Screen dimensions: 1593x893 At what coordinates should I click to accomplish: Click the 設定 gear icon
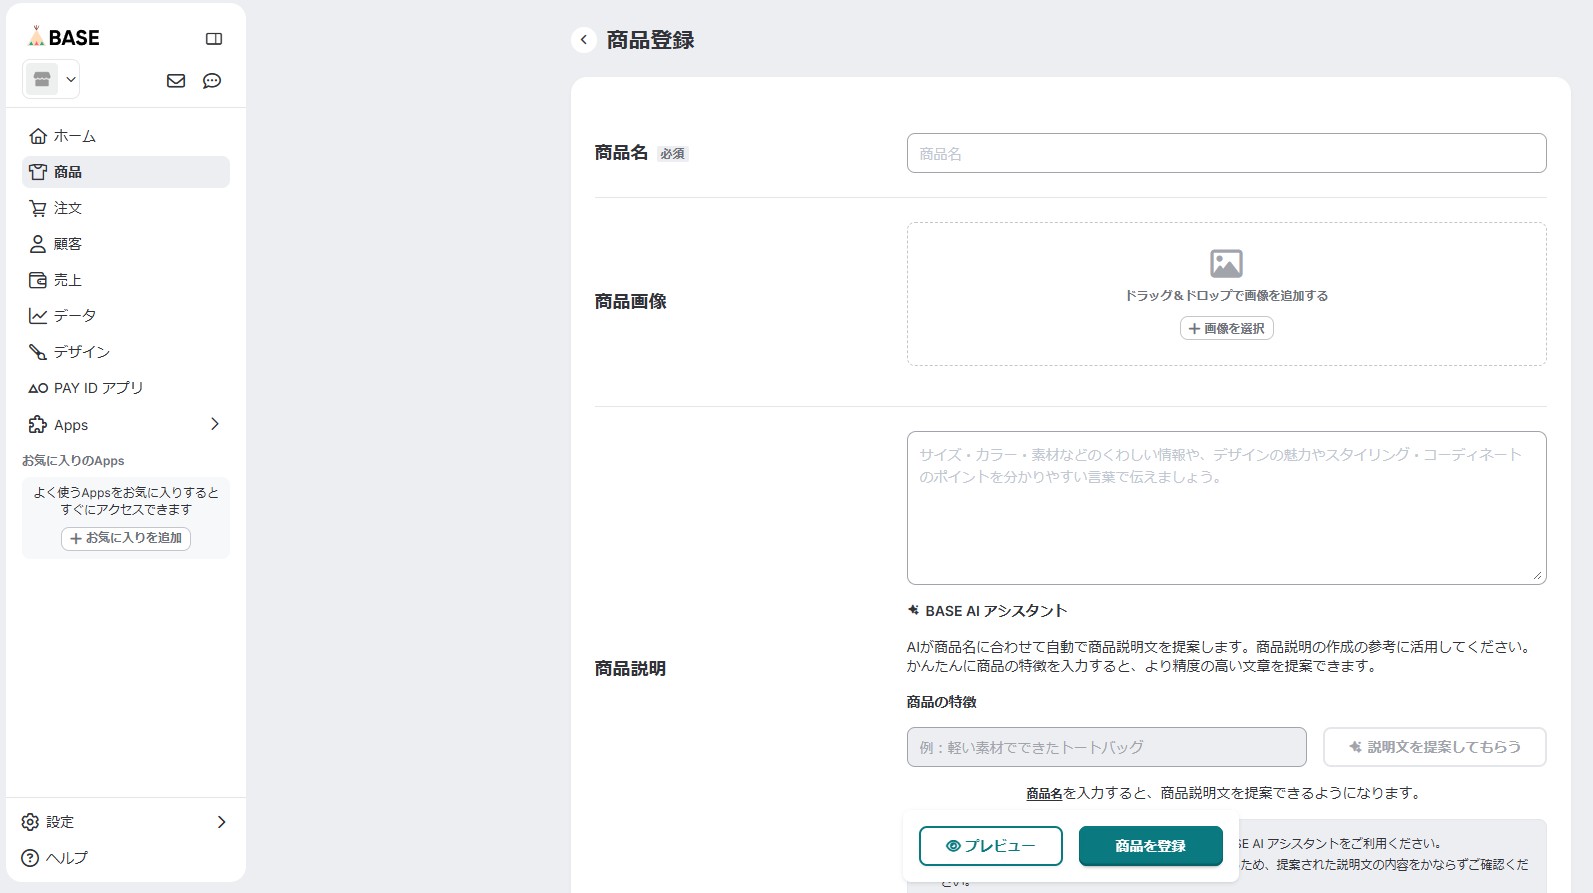30,822
